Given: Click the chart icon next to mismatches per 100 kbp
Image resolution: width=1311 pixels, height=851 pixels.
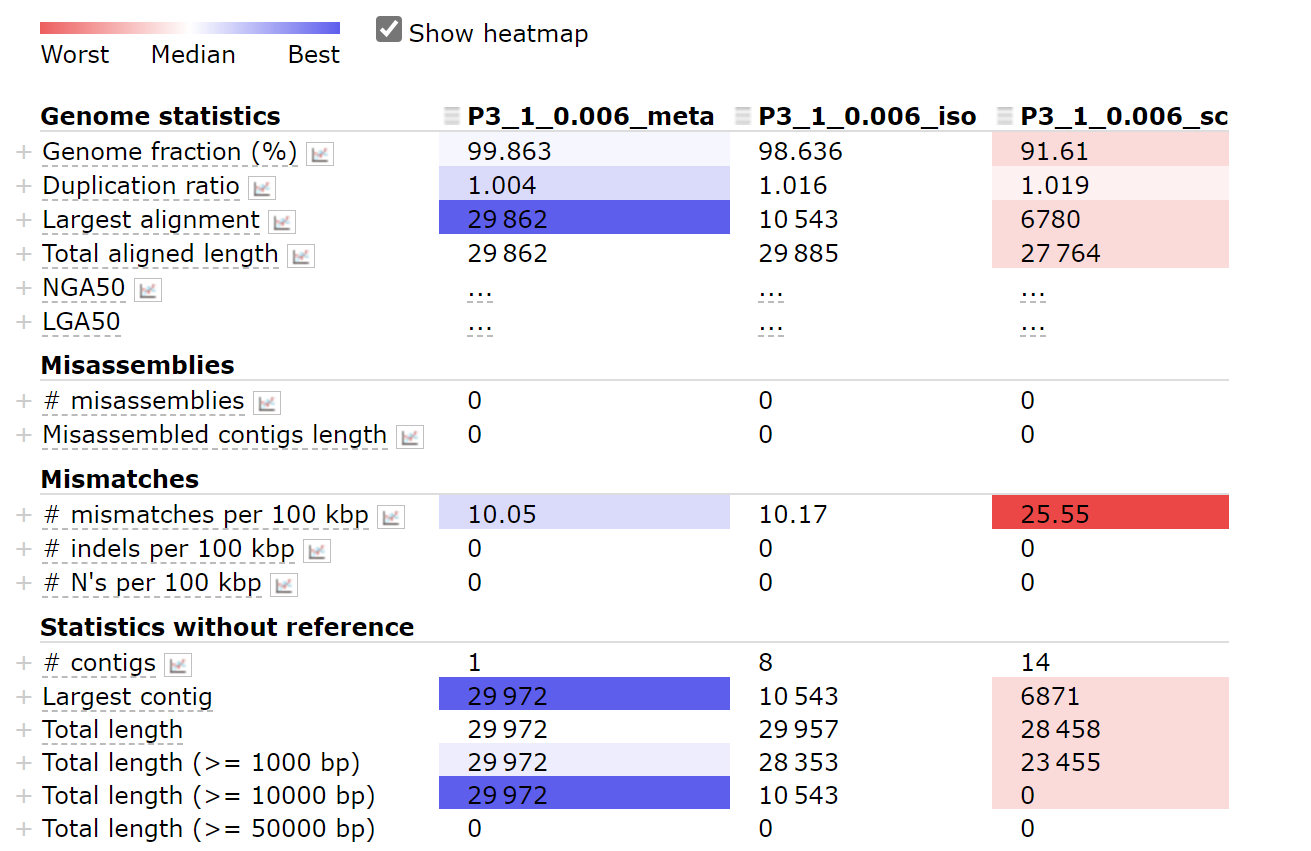Looking at the screenshot, I should (391, 517).
